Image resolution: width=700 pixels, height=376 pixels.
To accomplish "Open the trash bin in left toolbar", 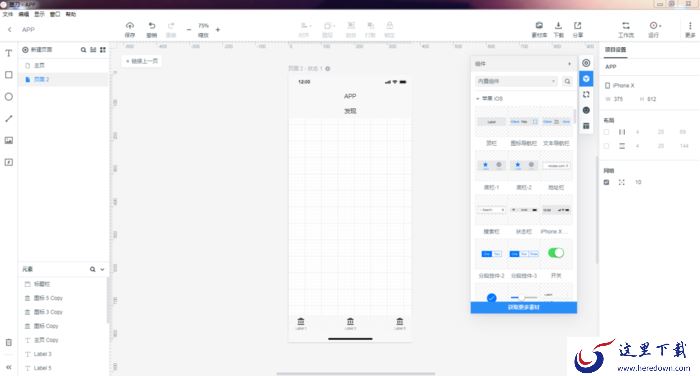I will [x=8, y=343].
